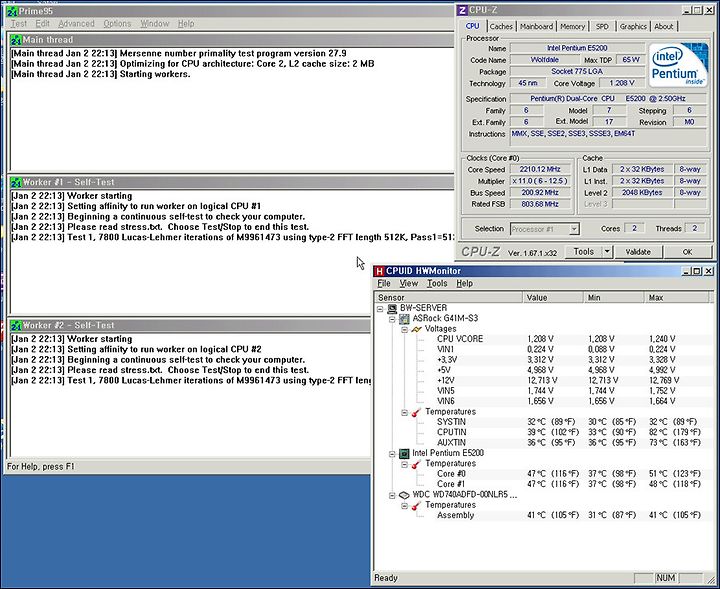Viewport: 720px width, 589px height.
Task: Click the Voltages lightning icon
Action: (416, 329)
